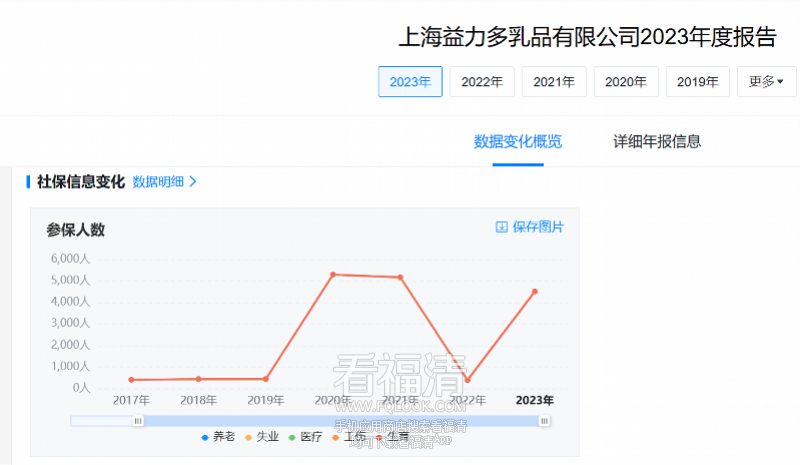Image resolution: width=800 pixels, height=465 pixels.
Task: Toggle the 失业 legend series
Action: coord(262,437)
